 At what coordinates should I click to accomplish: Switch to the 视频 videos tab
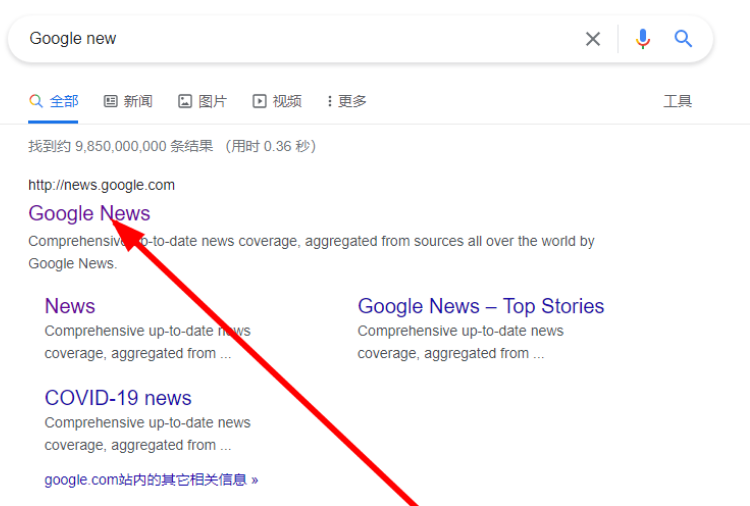277,101
